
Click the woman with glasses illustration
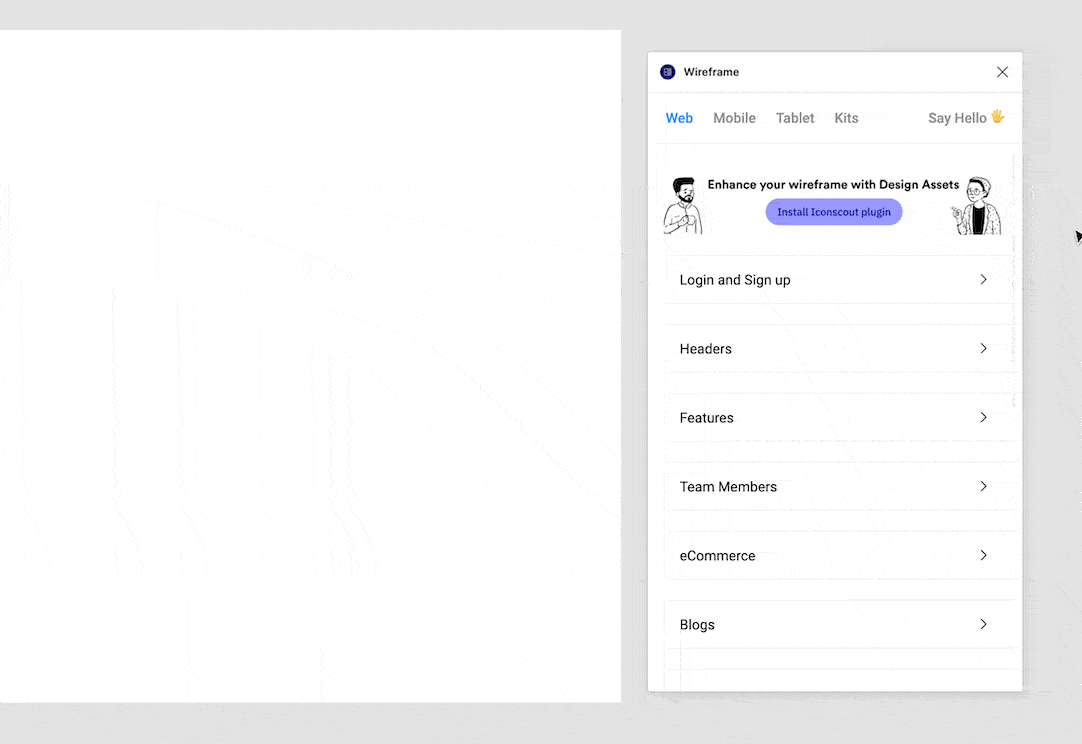976,206
